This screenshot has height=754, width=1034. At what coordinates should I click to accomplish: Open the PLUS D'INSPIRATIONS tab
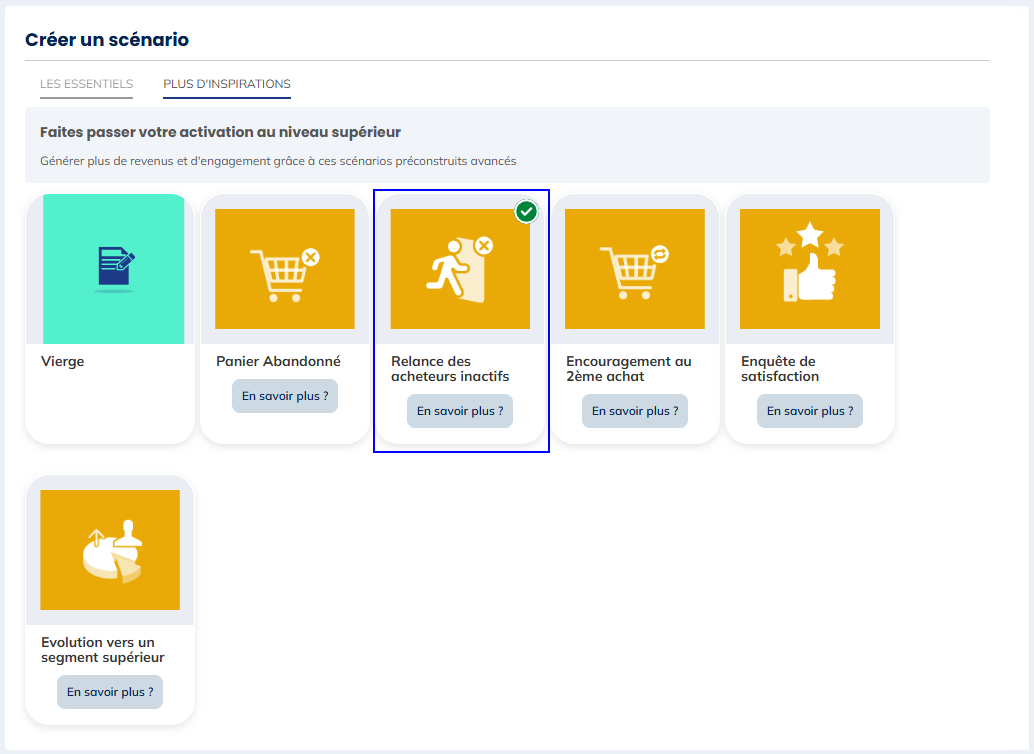(227, 84)
